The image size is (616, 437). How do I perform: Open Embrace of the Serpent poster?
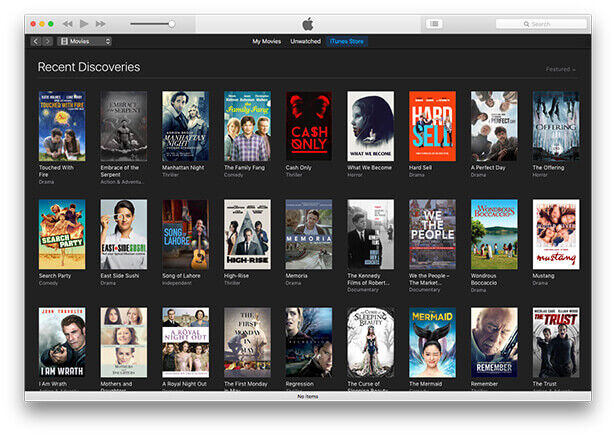(124, 126)
